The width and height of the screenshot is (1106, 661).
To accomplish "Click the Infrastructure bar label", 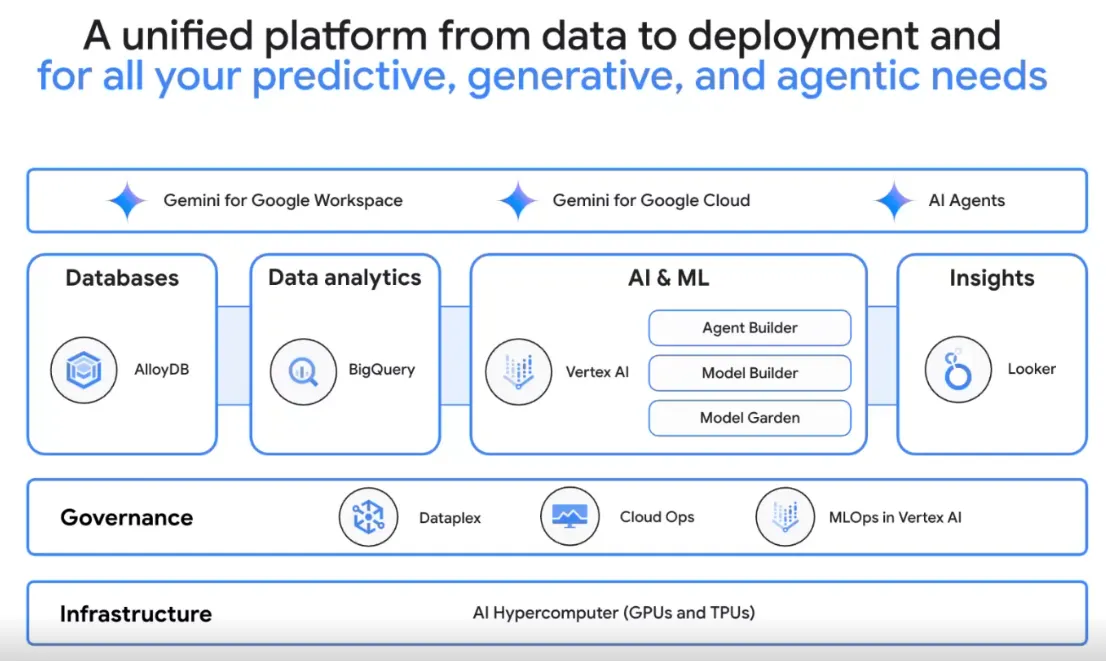I will pos(137,613).
